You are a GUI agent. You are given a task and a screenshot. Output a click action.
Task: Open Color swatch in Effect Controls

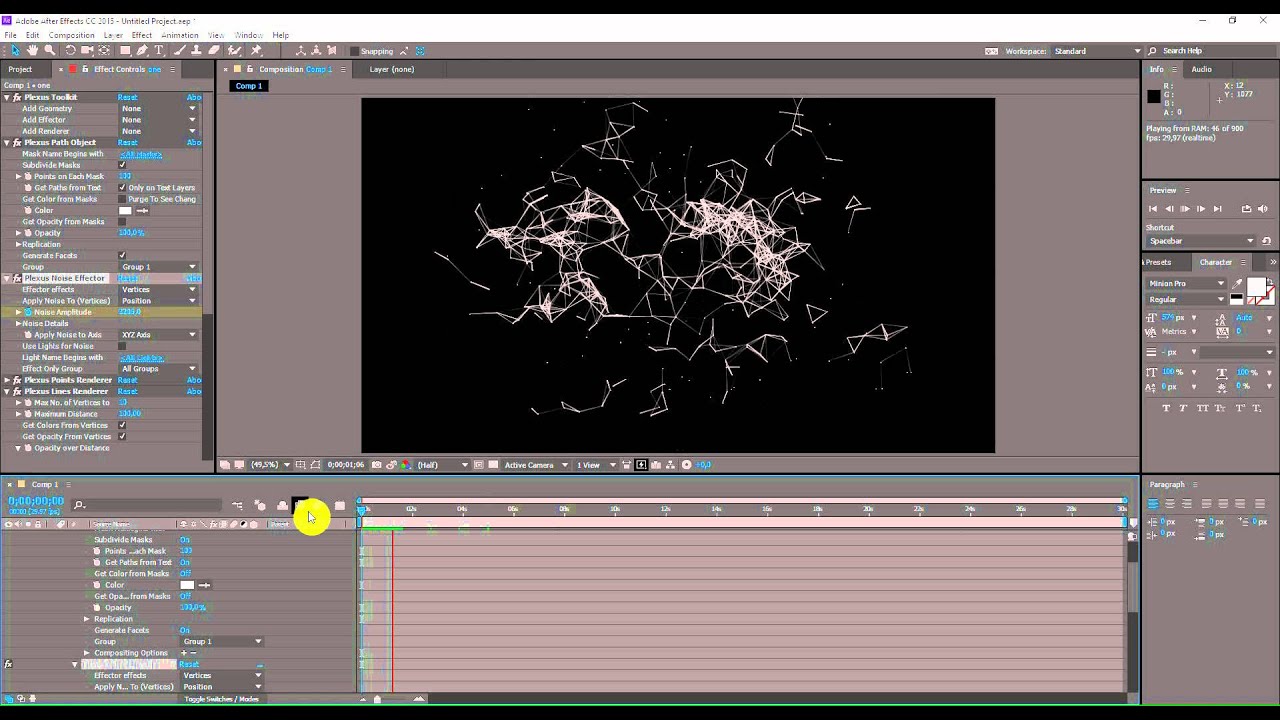pyautogui.click(x=125, y=211)
